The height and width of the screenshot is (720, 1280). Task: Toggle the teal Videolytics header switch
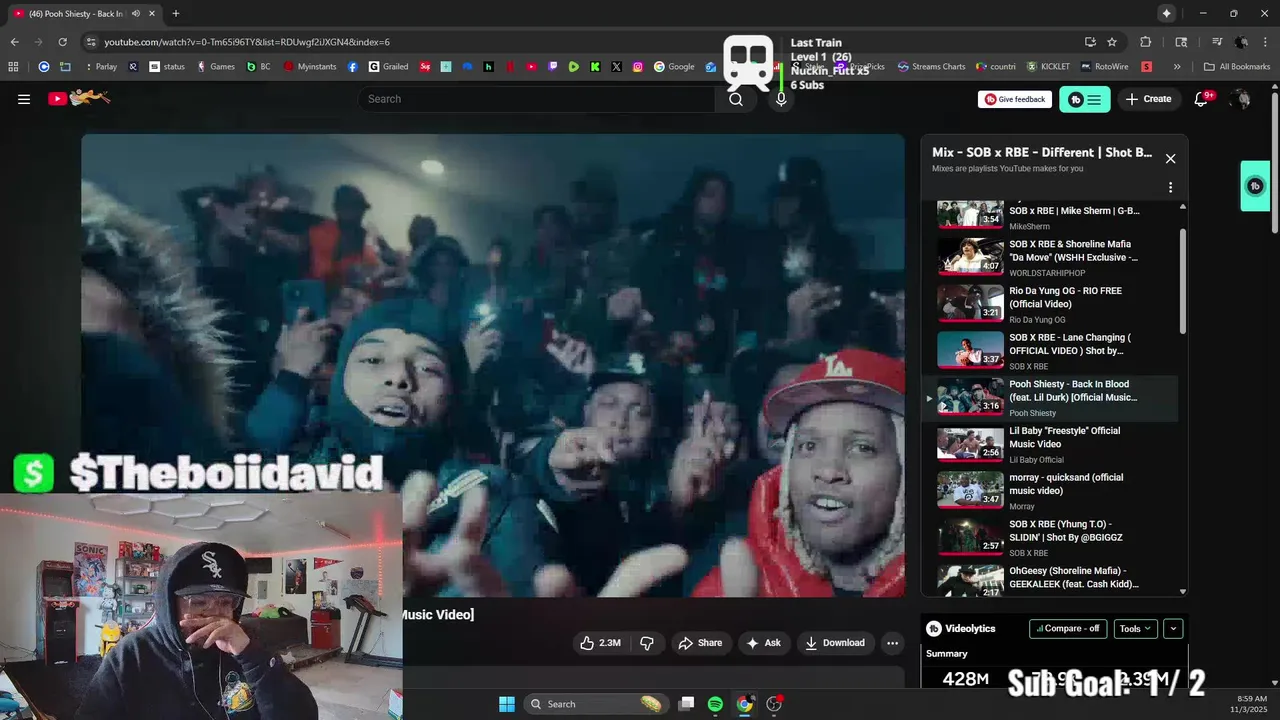click(1084, 99)
